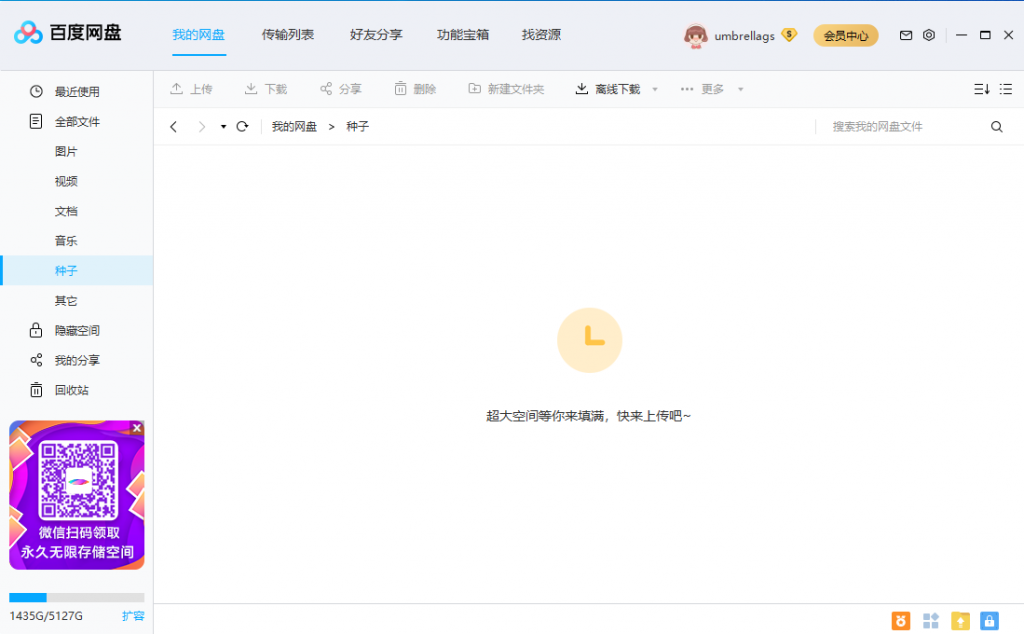This screenshot has height=634, width=1024.
Task: Click the storage usage progress bar
Action: point(76,598)
